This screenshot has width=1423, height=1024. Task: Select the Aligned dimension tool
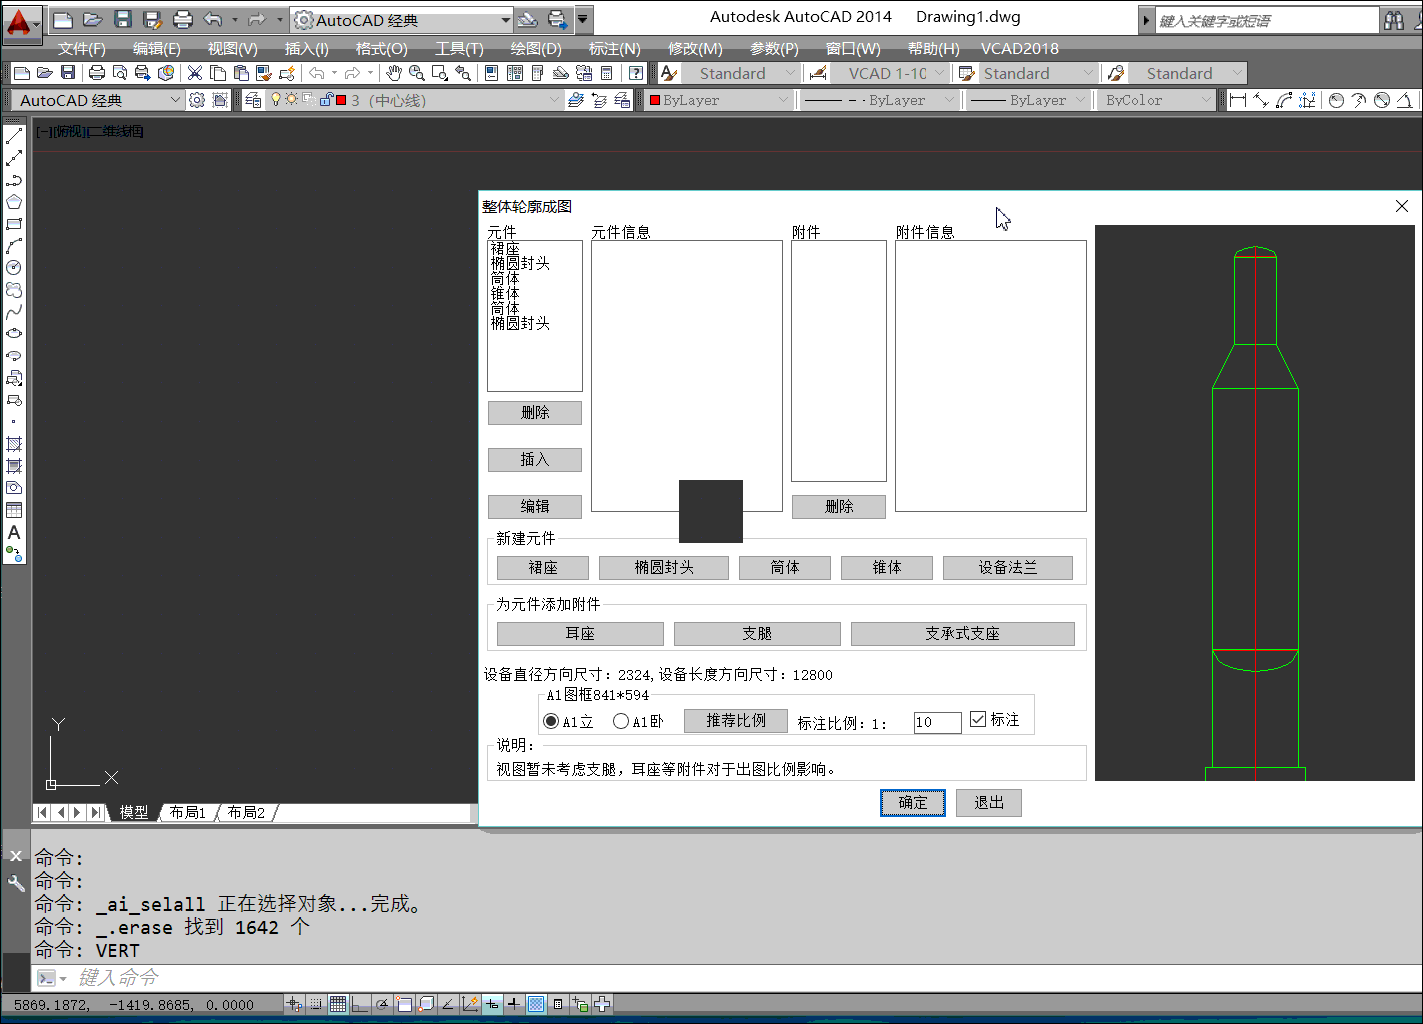[1261, 100]
